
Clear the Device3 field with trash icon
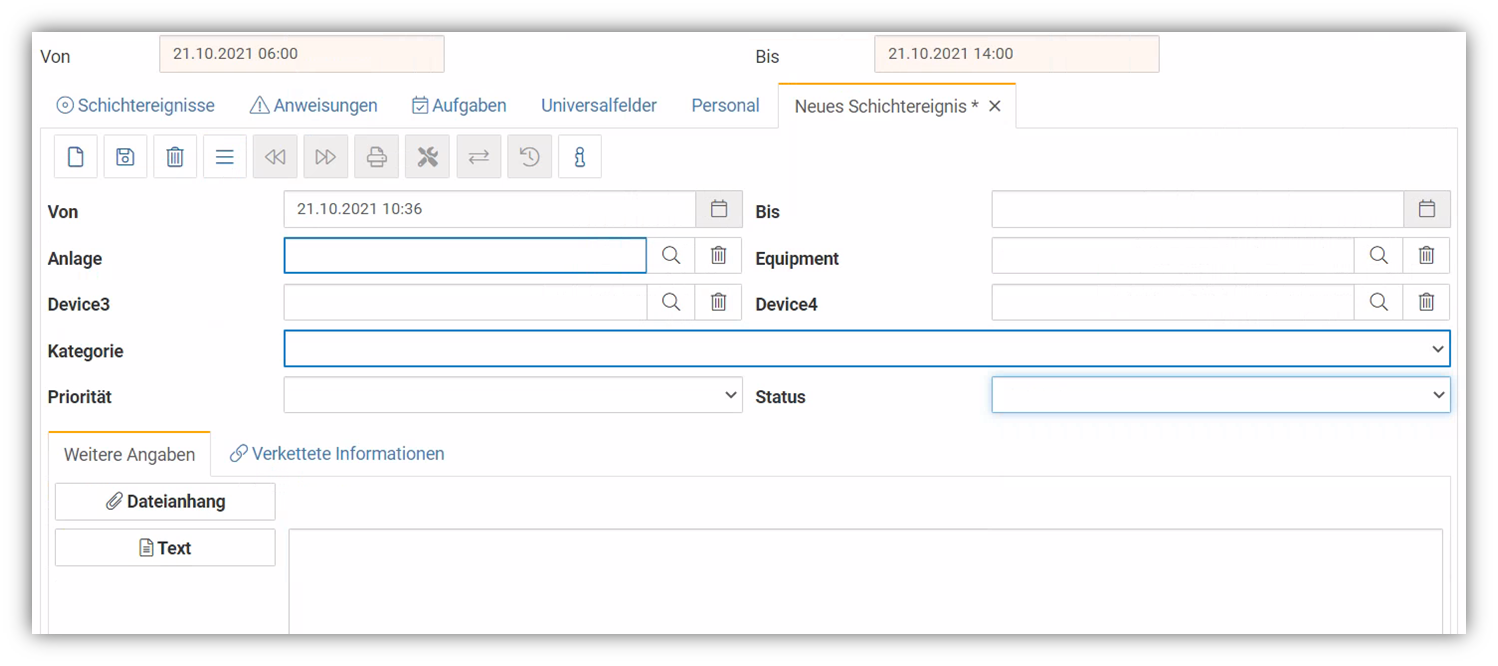pyautogui.click(x=719, y=302)
